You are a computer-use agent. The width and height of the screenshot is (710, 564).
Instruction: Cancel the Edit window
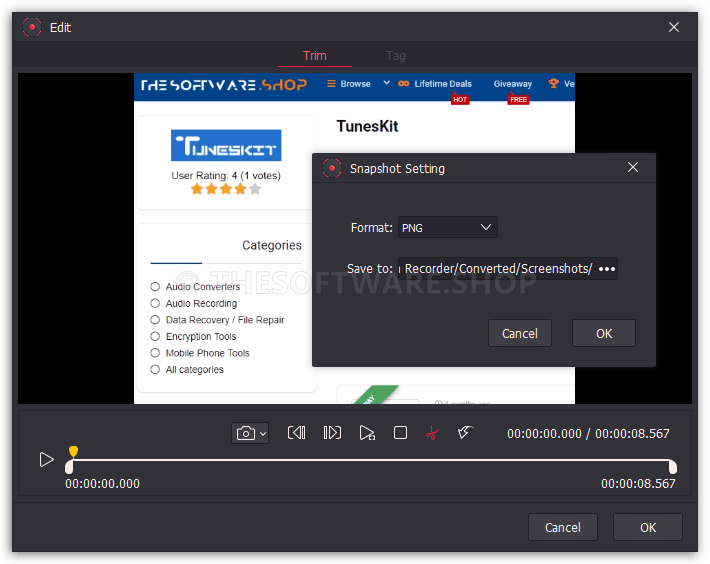click(x=563, y=527)
